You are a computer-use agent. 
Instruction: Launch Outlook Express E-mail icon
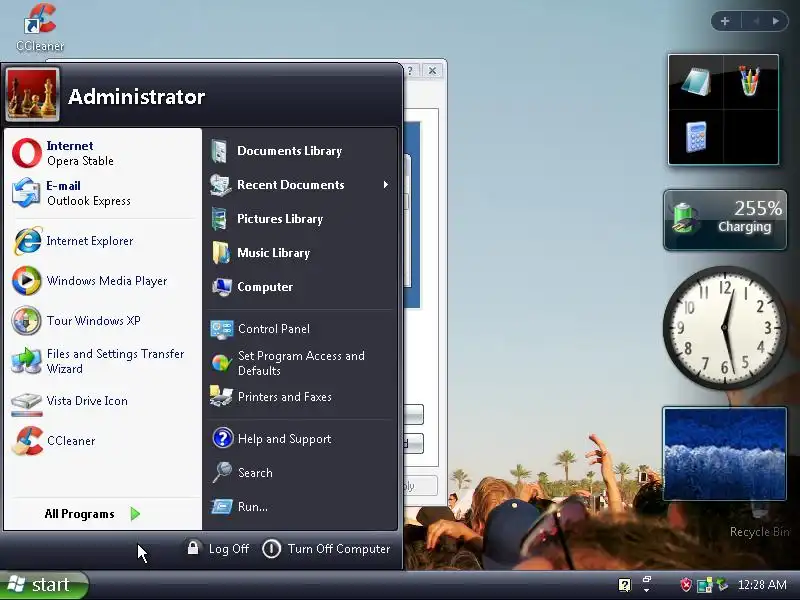tap(27, 193)
